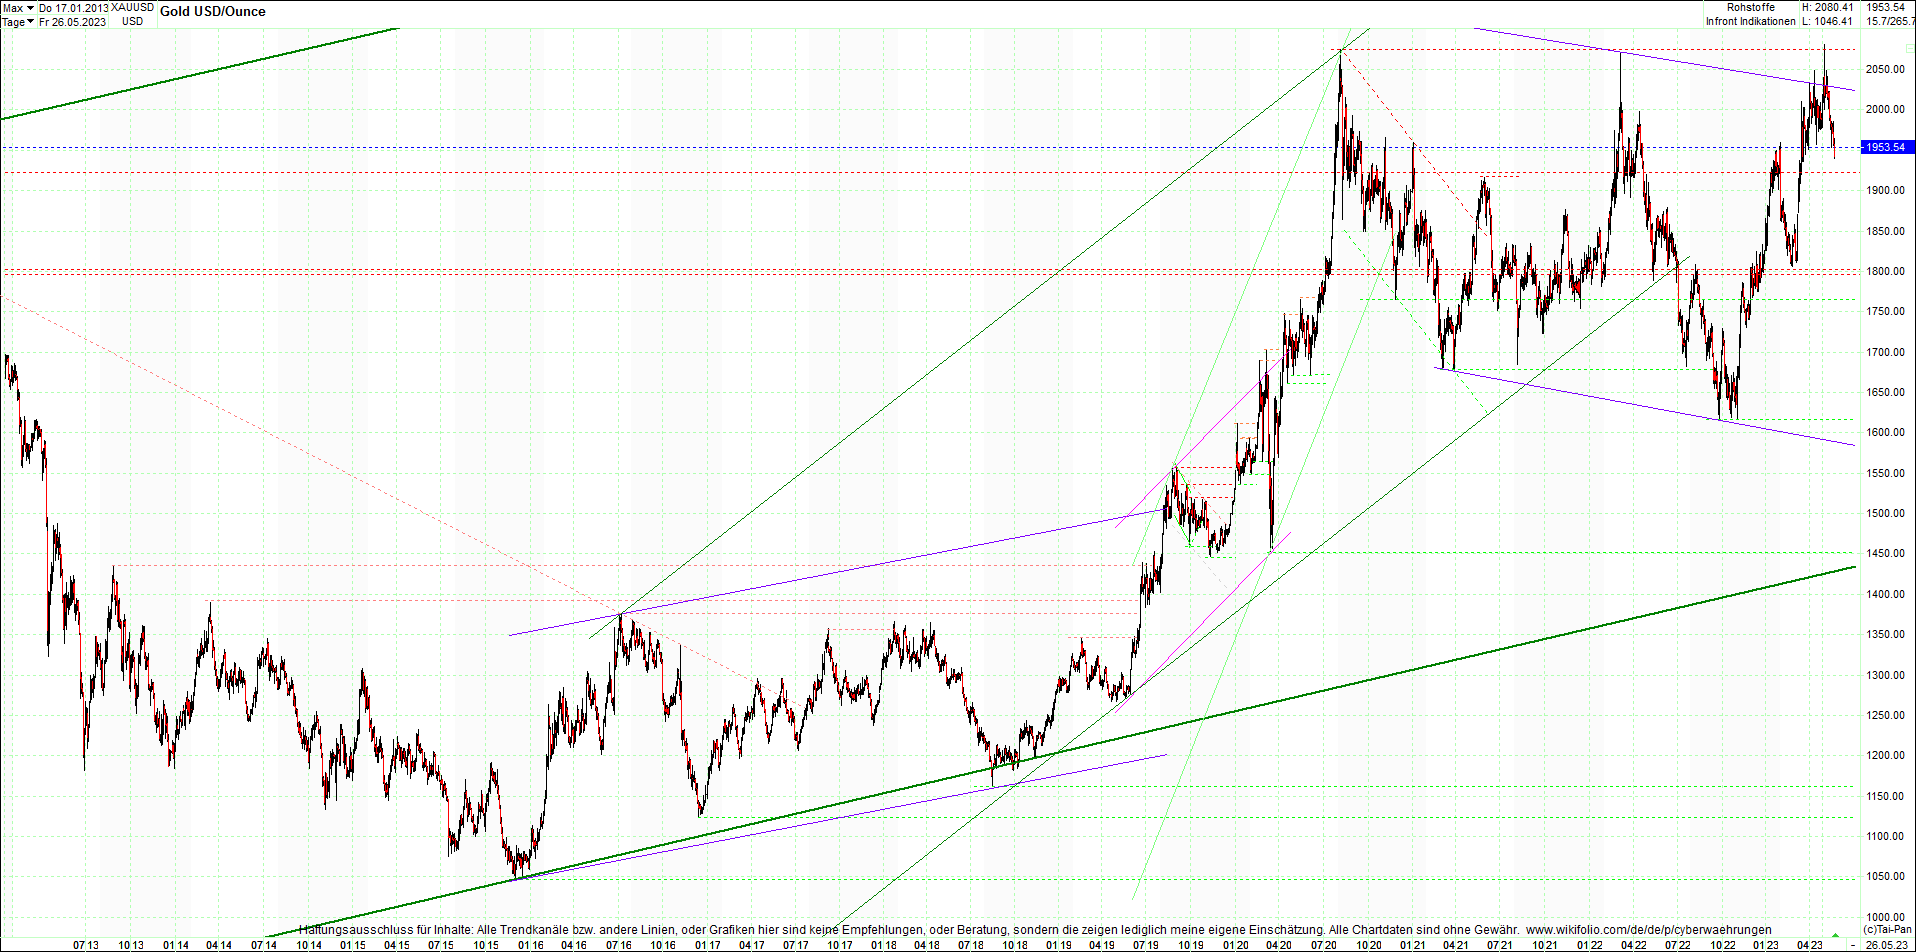Image resolution: width=1916 pixels, height=952 pixels.
Task: Click the minus button beside 26.05.23
Action: [x=1853, y=945]
